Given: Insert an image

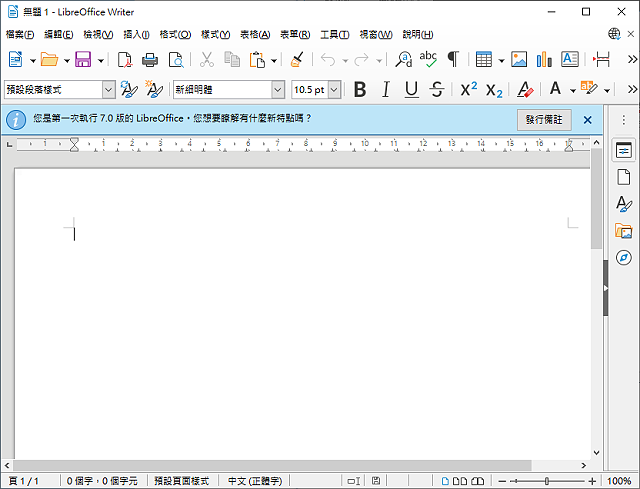Looking at the screenshot, I should pos(519,60).
